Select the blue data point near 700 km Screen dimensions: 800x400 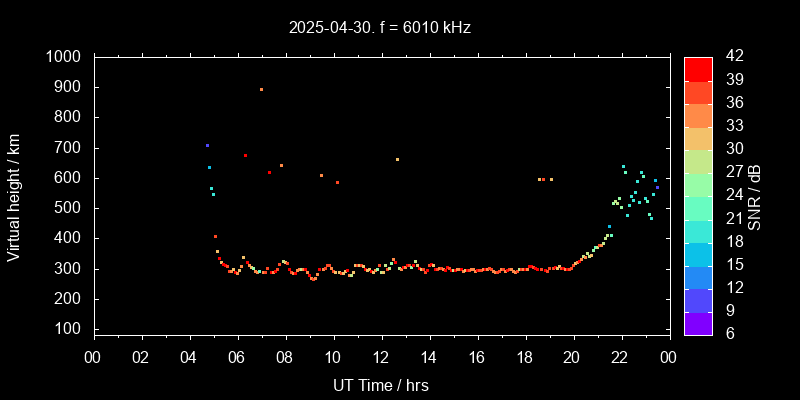point(207,146)
